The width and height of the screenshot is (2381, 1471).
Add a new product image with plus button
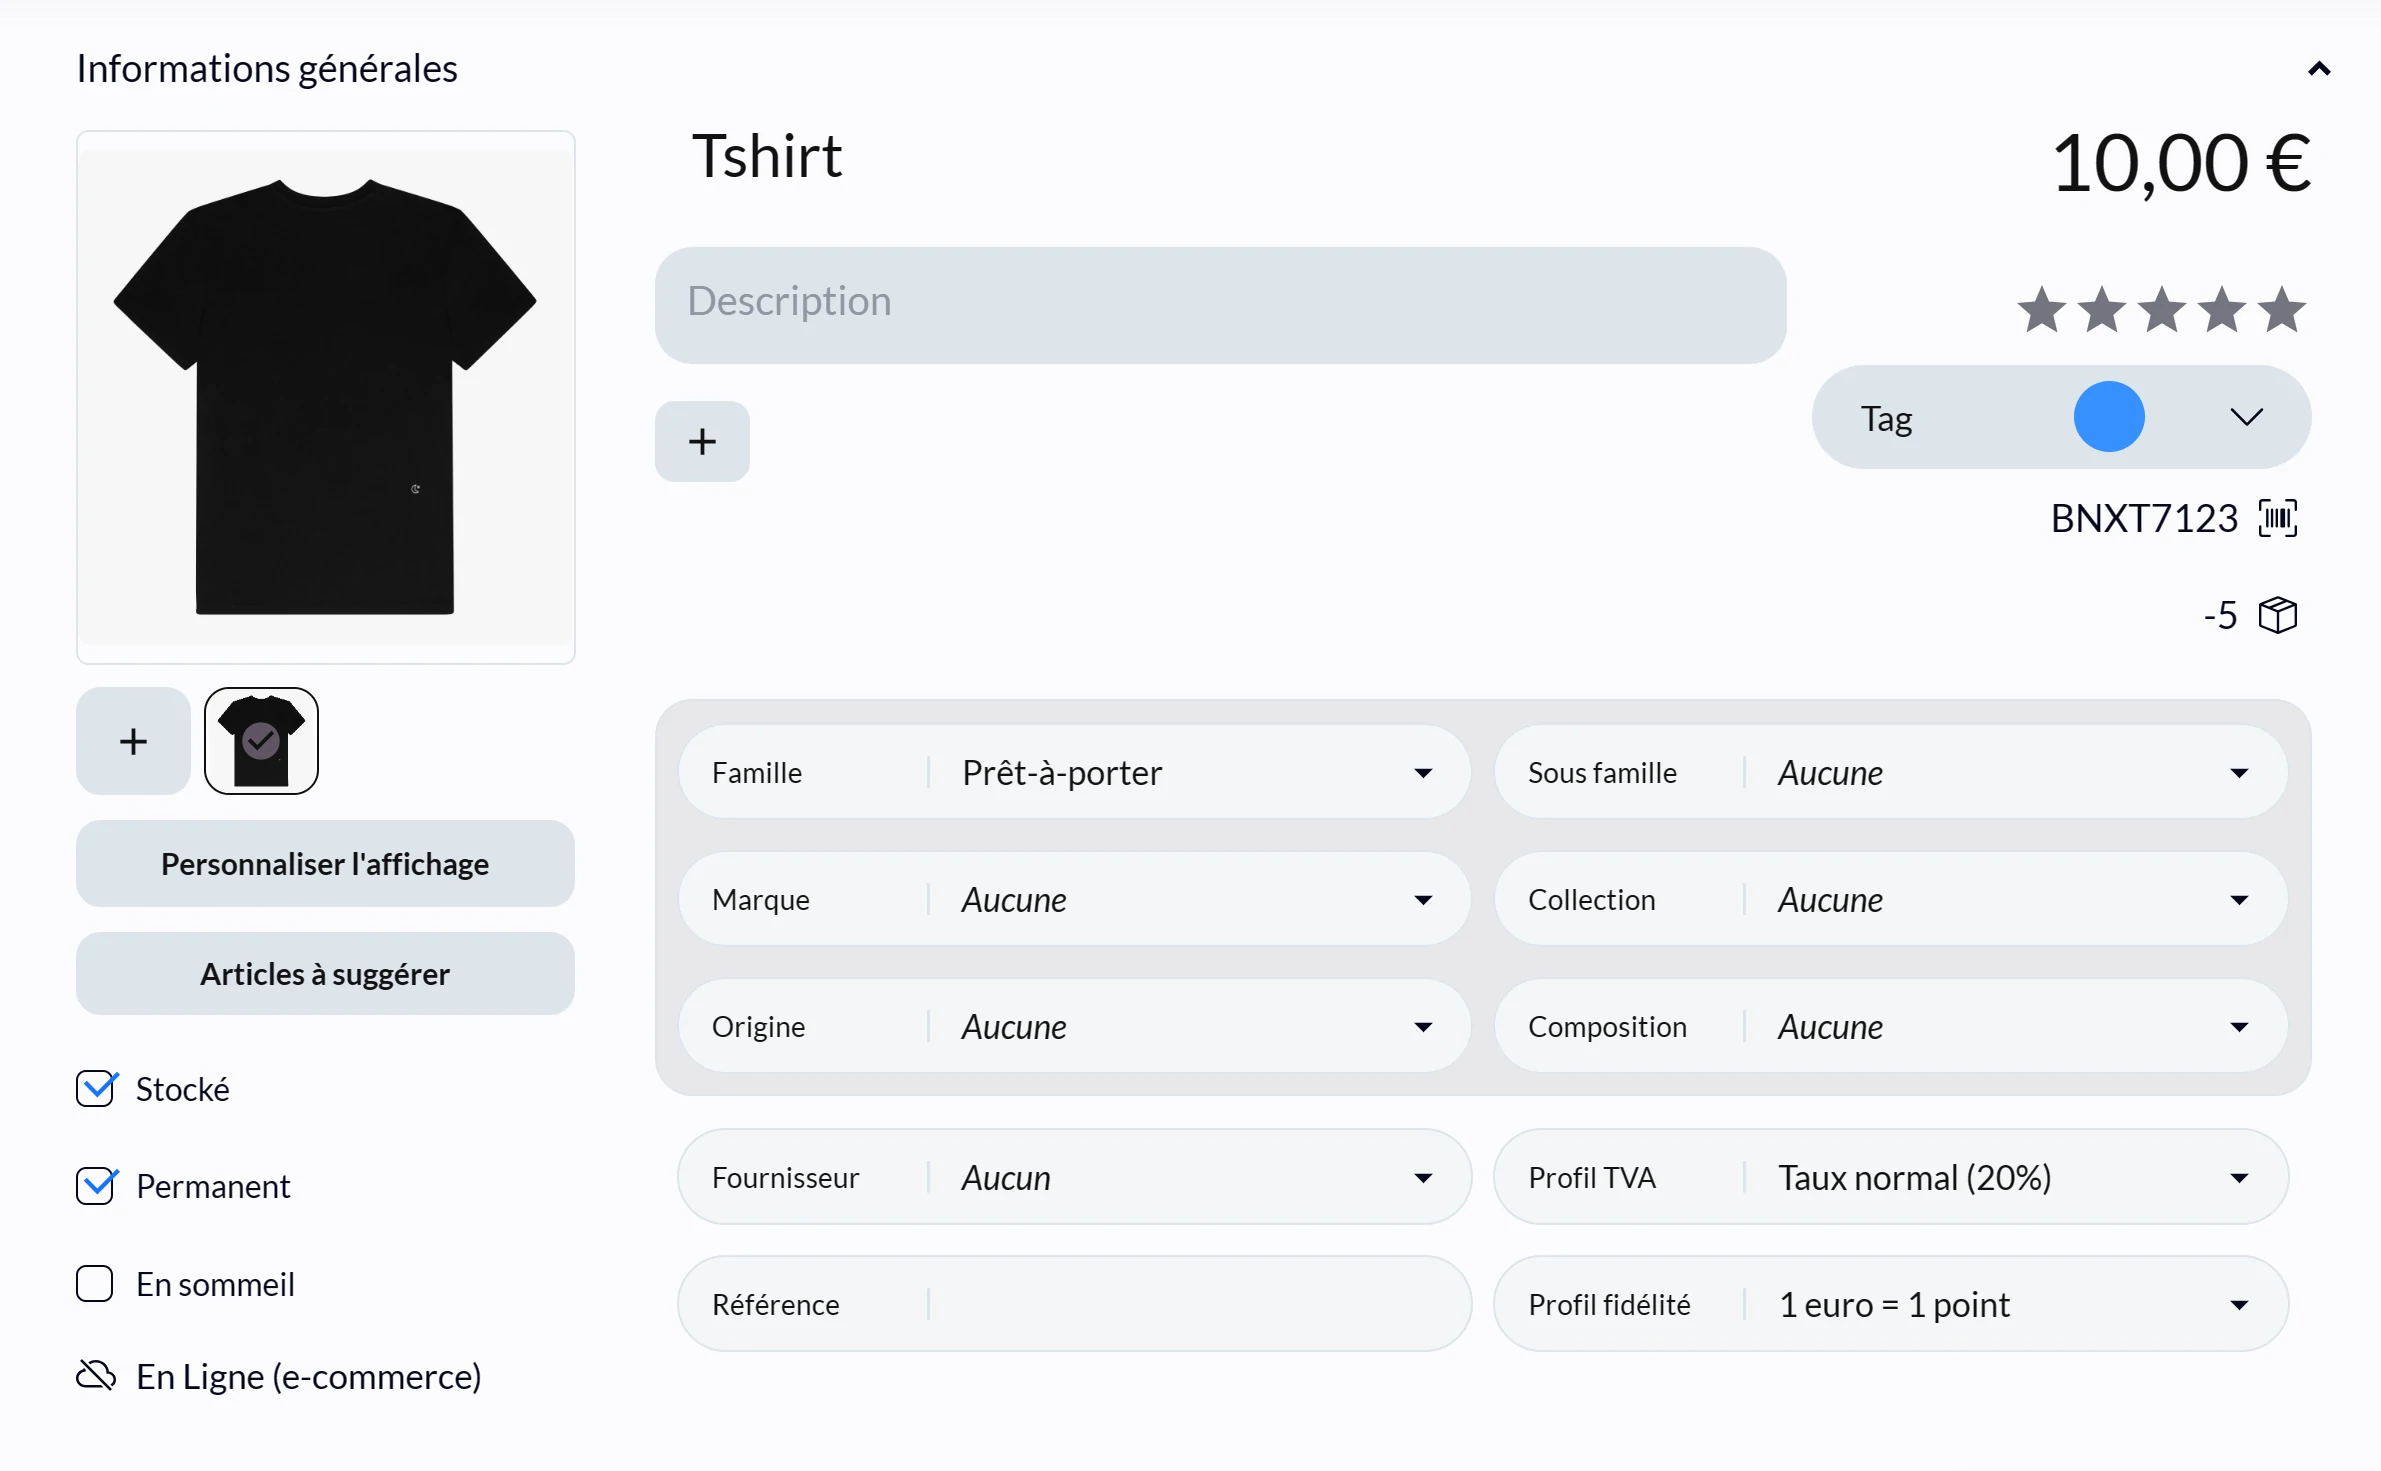[x=133, y=741]
